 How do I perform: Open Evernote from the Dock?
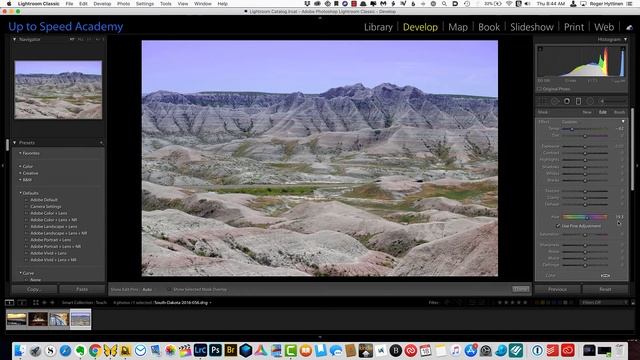(x=80, y=350)
